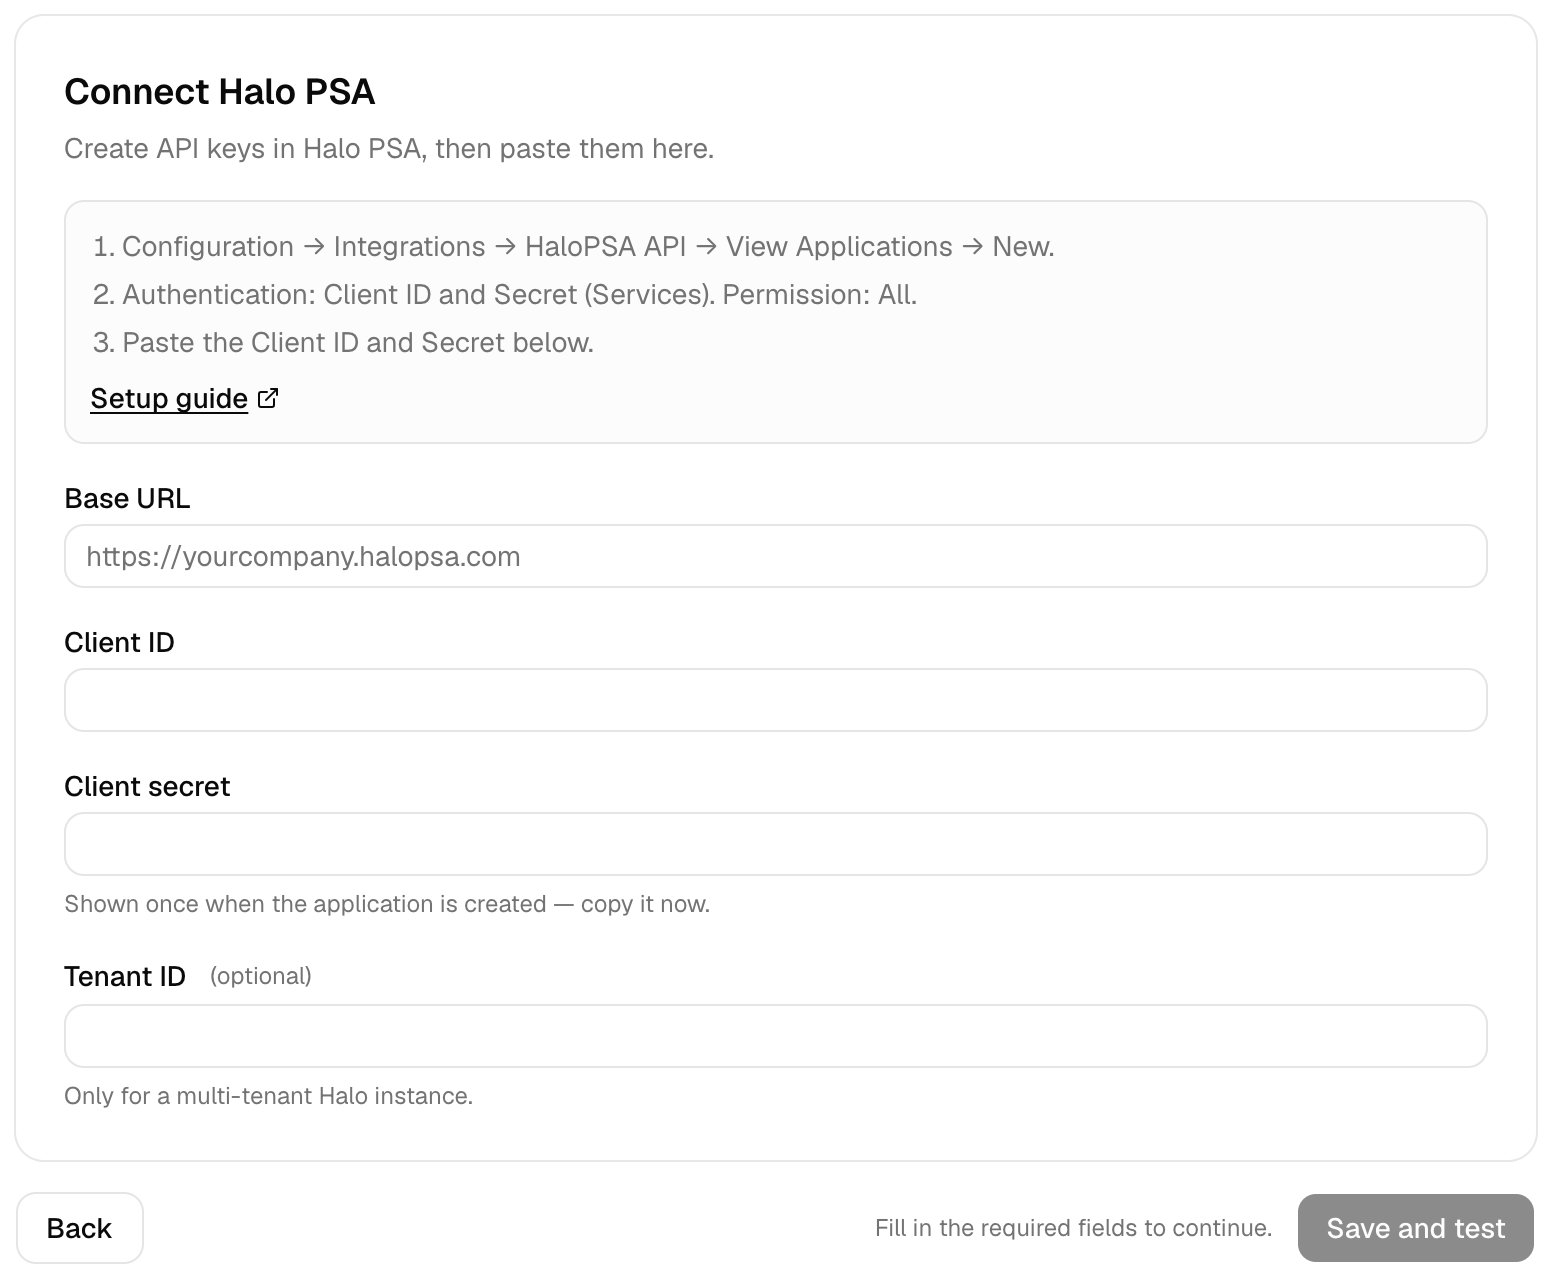1552x1280 pixels.
Task: Click the 'Only for a multi-tenant Halo instance' note
Action: [268, 1096]
